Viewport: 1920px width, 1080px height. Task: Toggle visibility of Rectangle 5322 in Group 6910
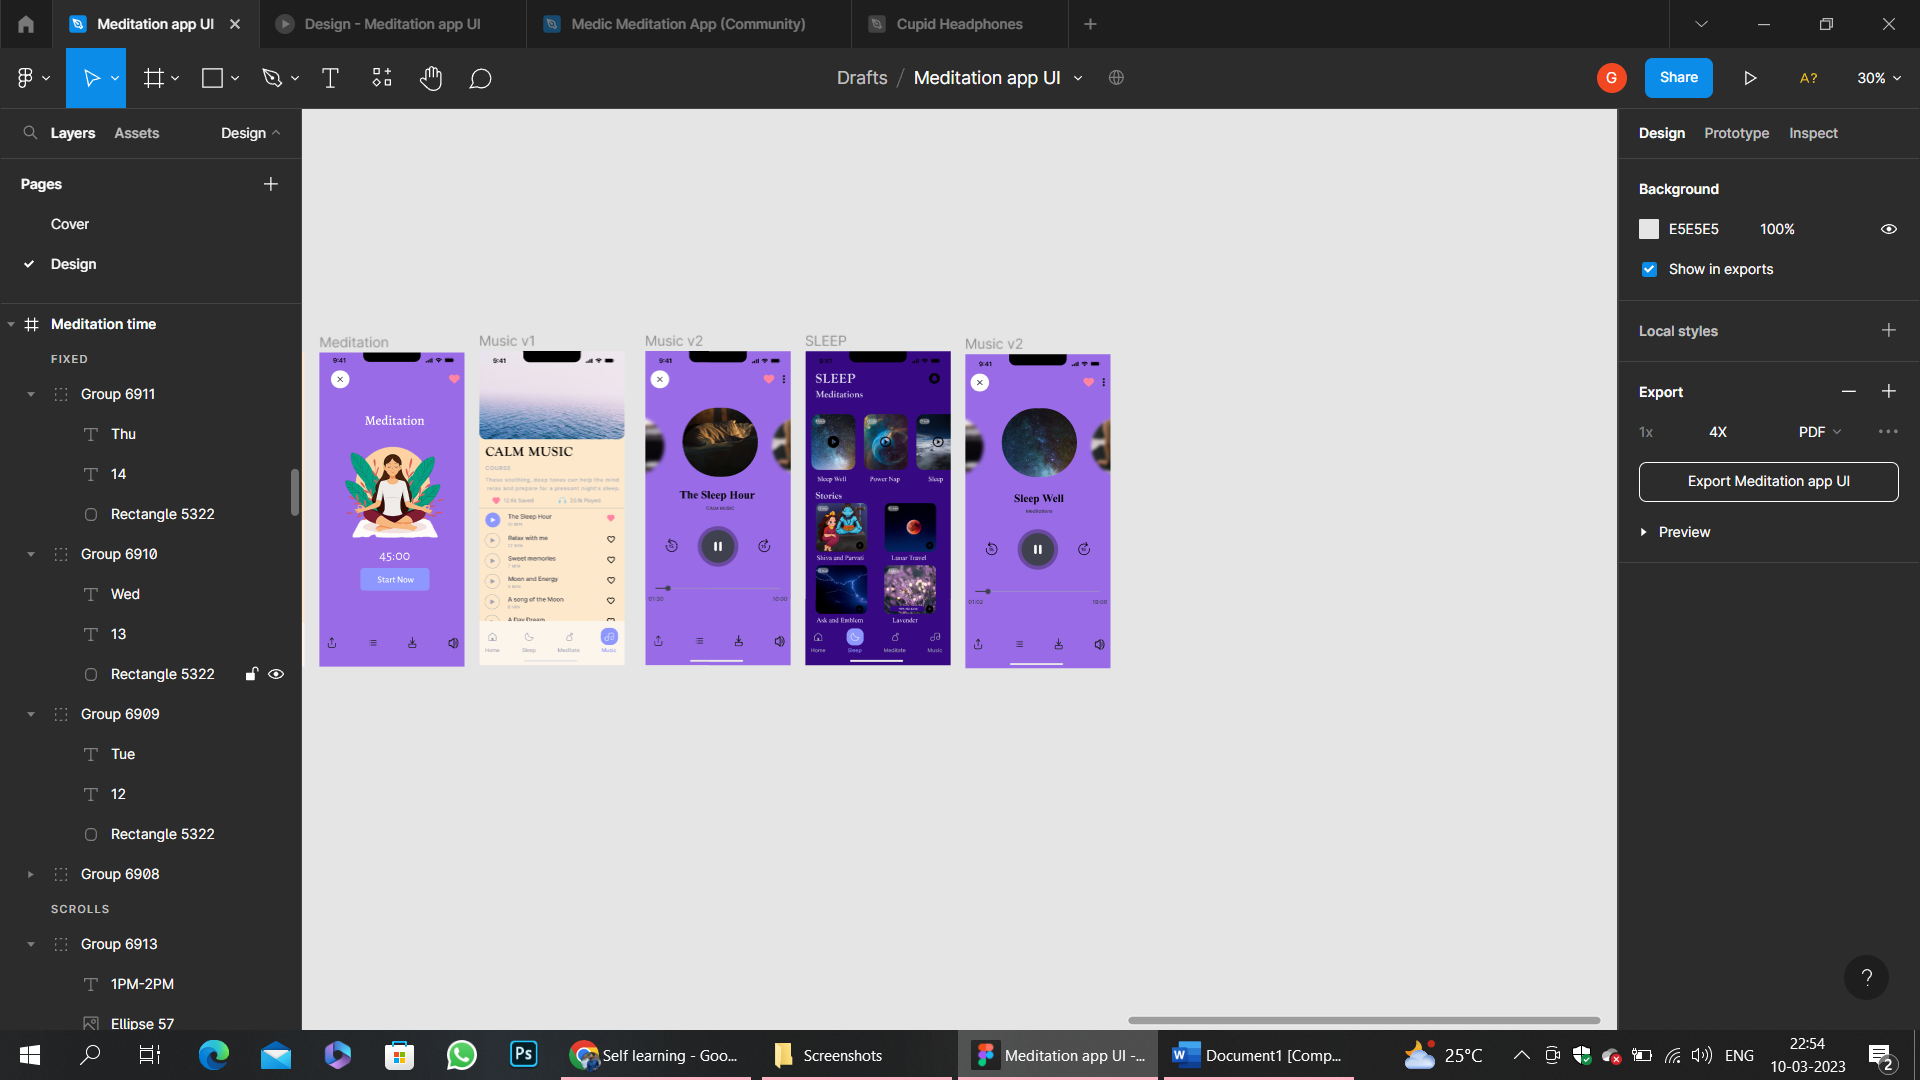click(276, 674)
